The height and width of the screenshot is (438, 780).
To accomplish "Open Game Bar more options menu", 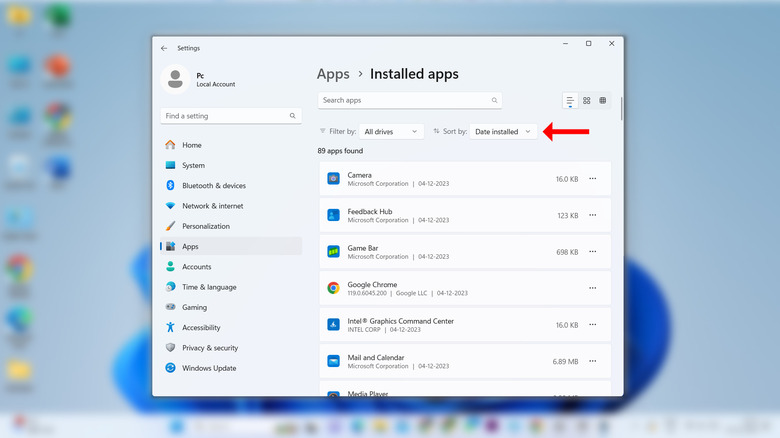I will pos(593,252).
